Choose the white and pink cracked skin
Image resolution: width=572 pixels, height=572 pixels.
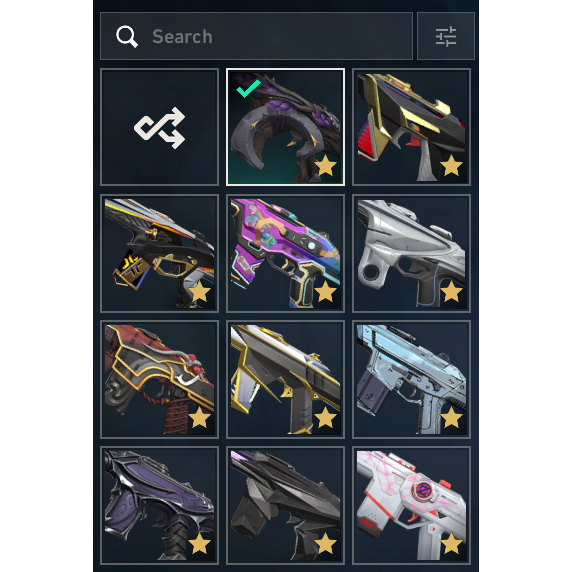411,505
